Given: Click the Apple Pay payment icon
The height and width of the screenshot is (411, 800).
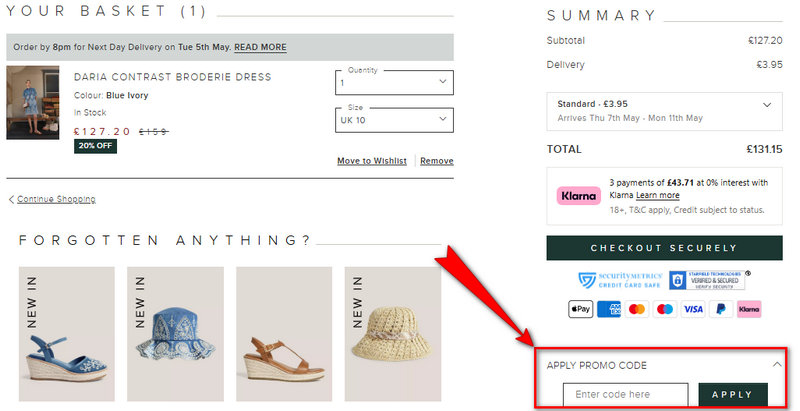Looking at the screenshot, I should pyautogui.click(x=581, y=309).
